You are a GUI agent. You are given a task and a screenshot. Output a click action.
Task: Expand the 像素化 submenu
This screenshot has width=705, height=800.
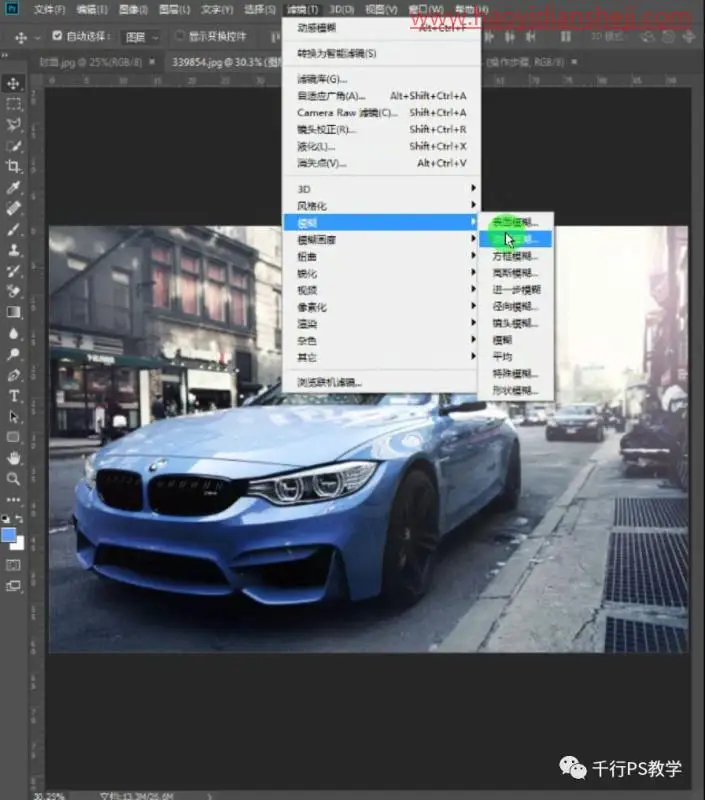point(381,307)
